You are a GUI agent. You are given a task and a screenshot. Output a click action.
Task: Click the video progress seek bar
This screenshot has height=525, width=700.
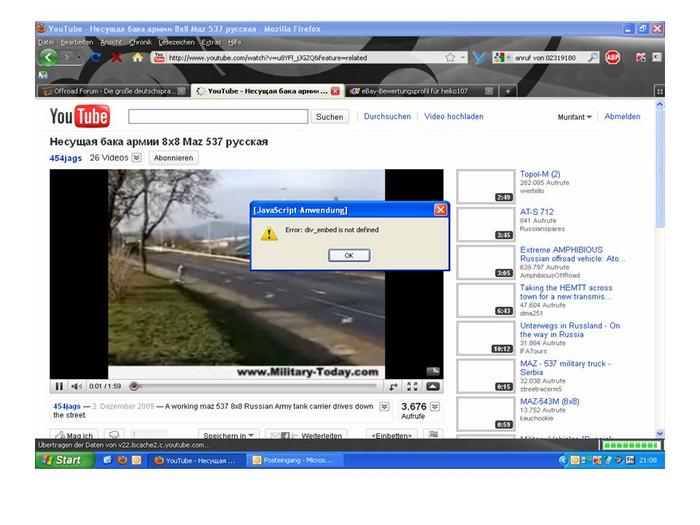point(254,386)
